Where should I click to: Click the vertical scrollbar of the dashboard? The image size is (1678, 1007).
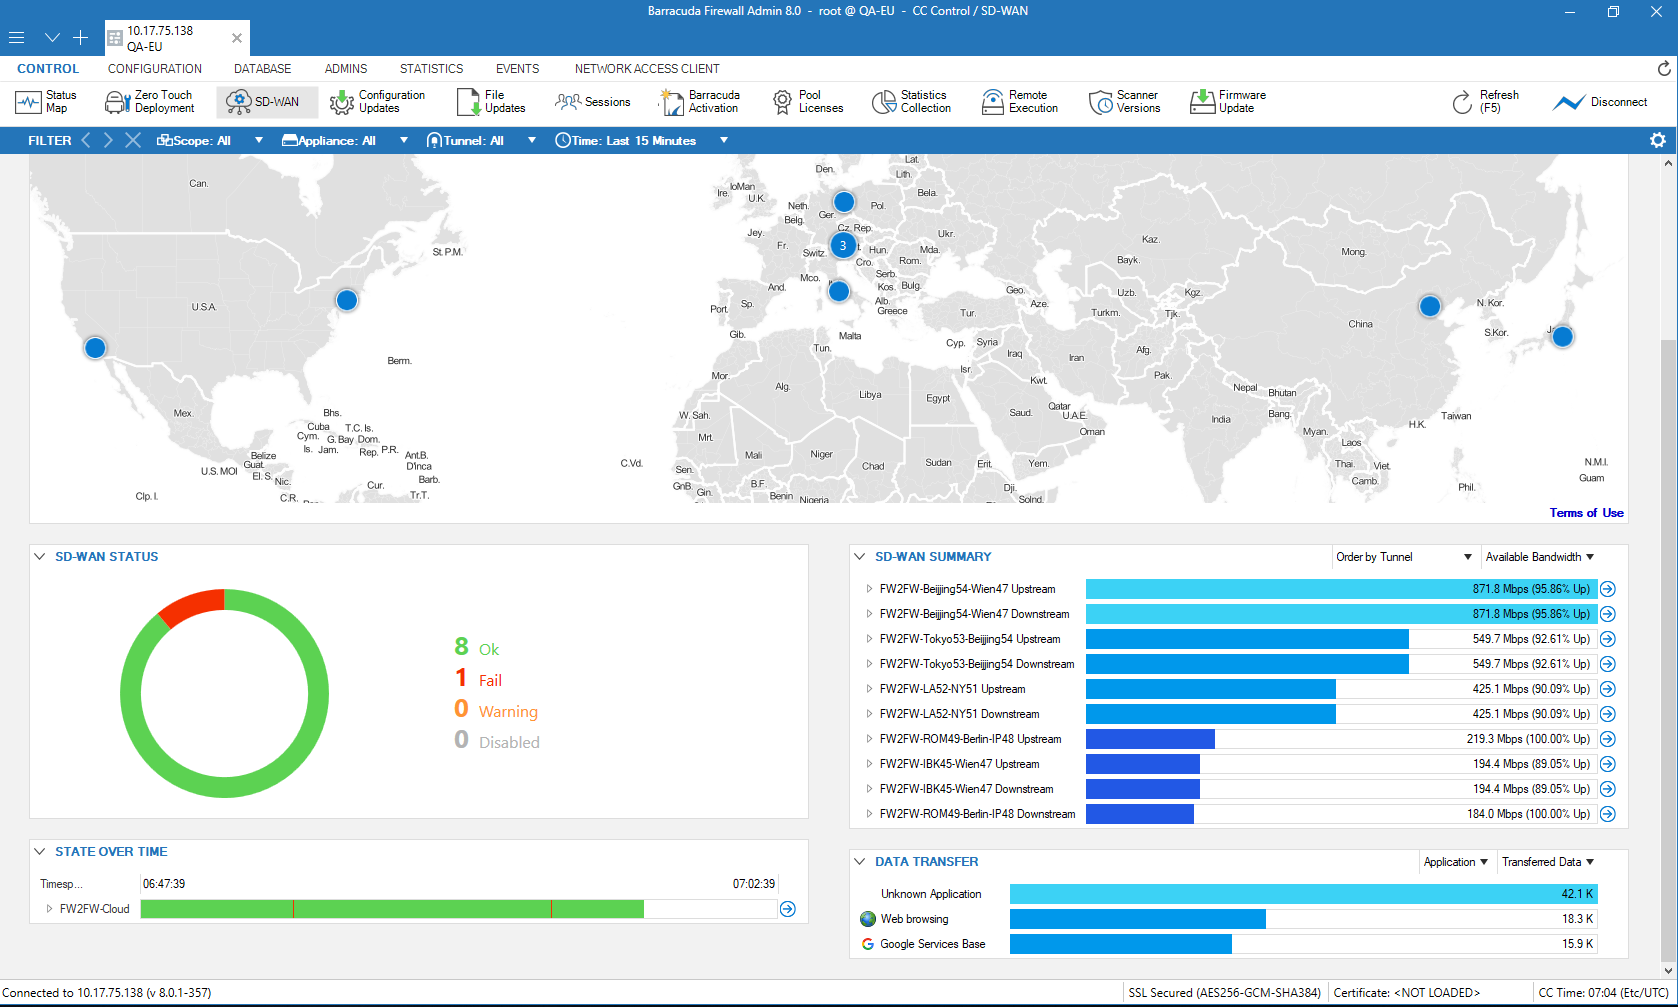tap(1666, 650)
